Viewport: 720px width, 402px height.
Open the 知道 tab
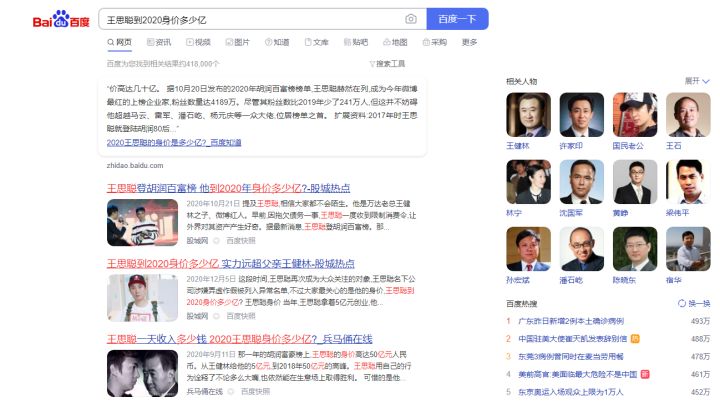(x=277, y=42)
